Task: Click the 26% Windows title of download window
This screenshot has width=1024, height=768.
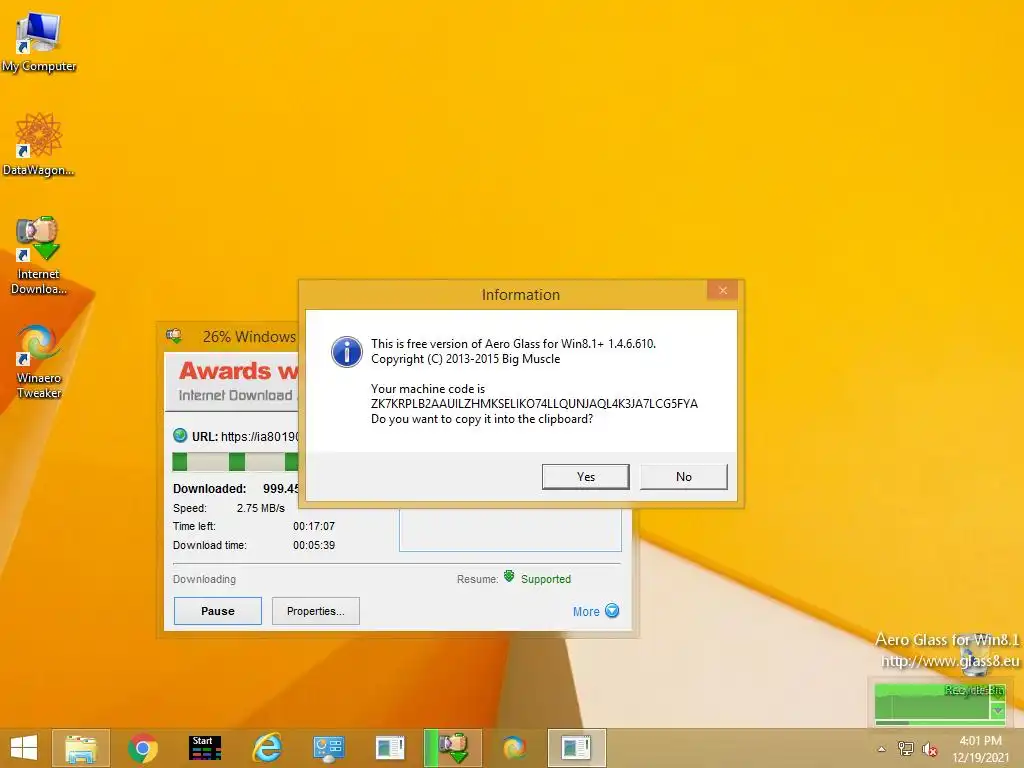Action: click(249, 337)
